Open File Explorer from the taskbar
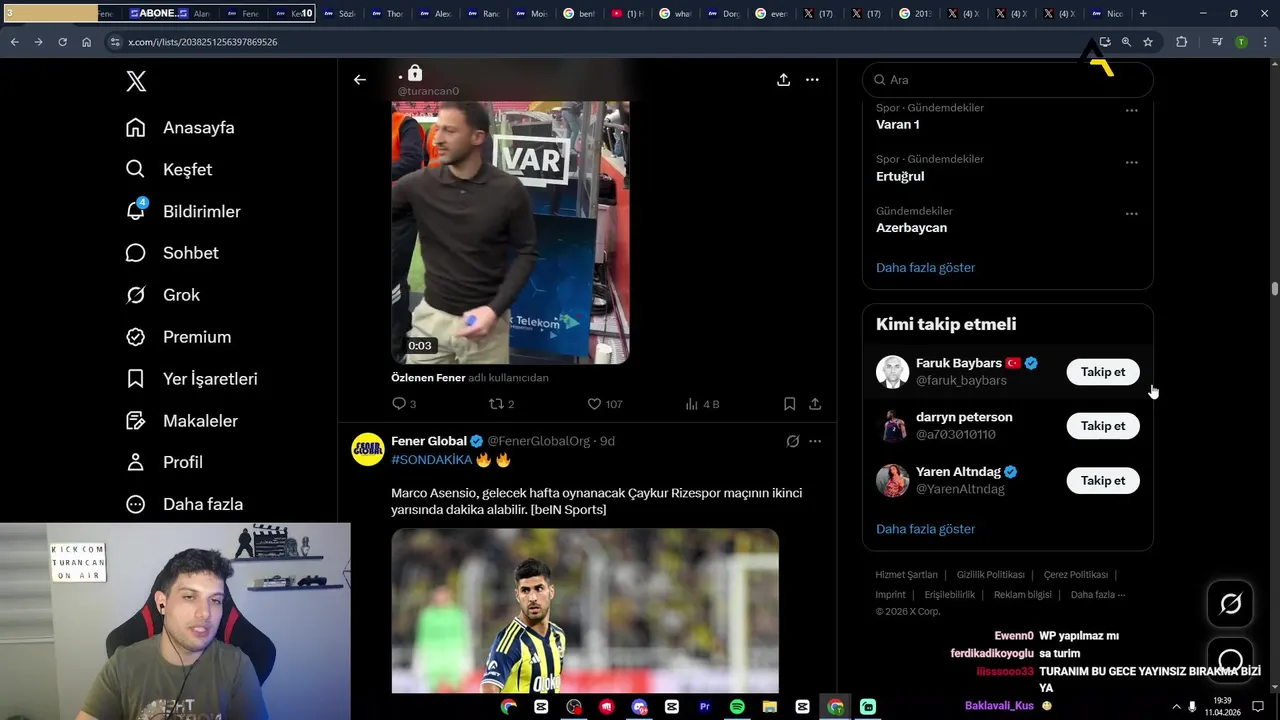Image resolution: width=1280 pixels, height=720 pixels. coord(770,707)
